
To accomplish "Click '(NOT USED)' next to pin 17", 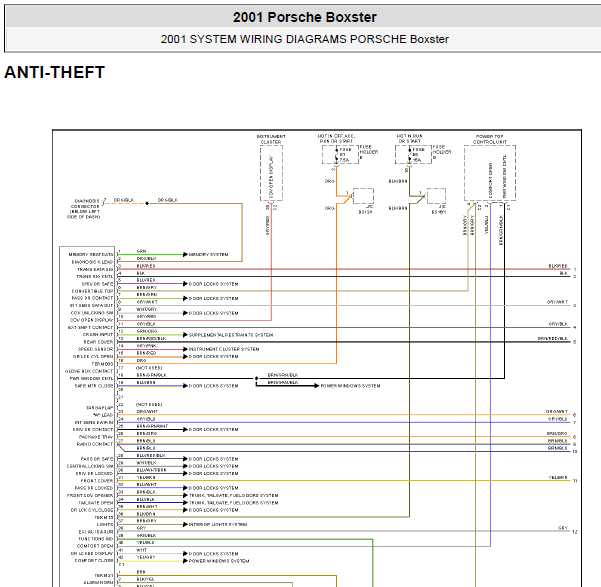I will pyautogui.click(x=149, y=368).
